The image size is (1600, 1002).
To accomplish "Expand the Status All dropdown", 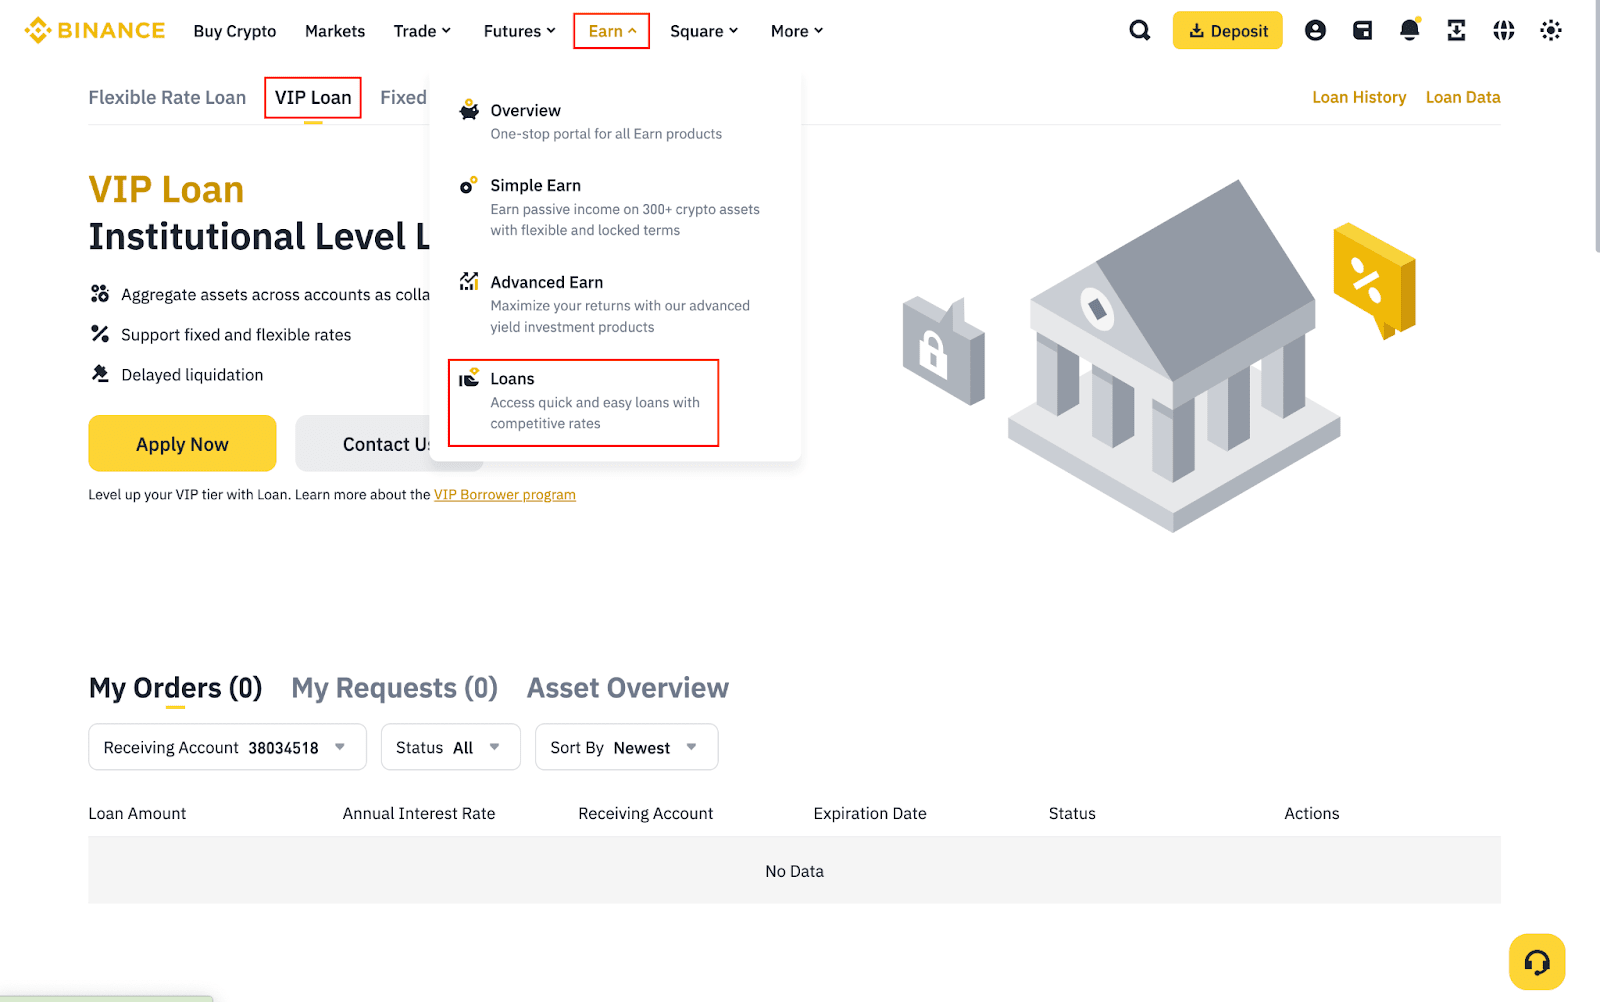I will click(x=450, y=747).
